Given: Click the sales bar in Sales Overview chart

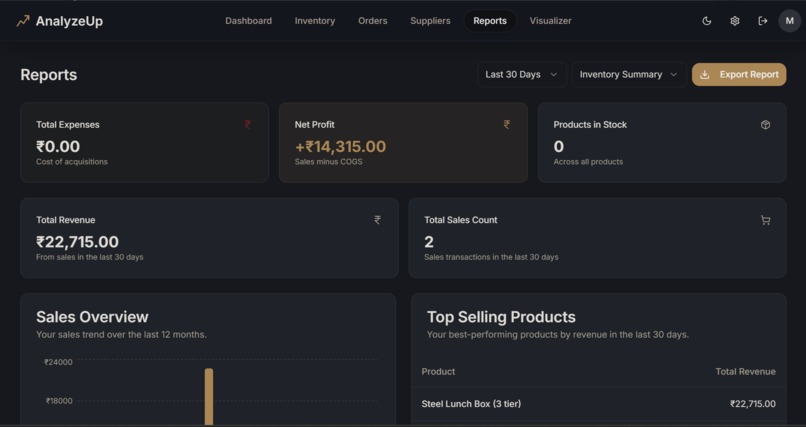Looking at the screenshot, I should click(209, 396).
